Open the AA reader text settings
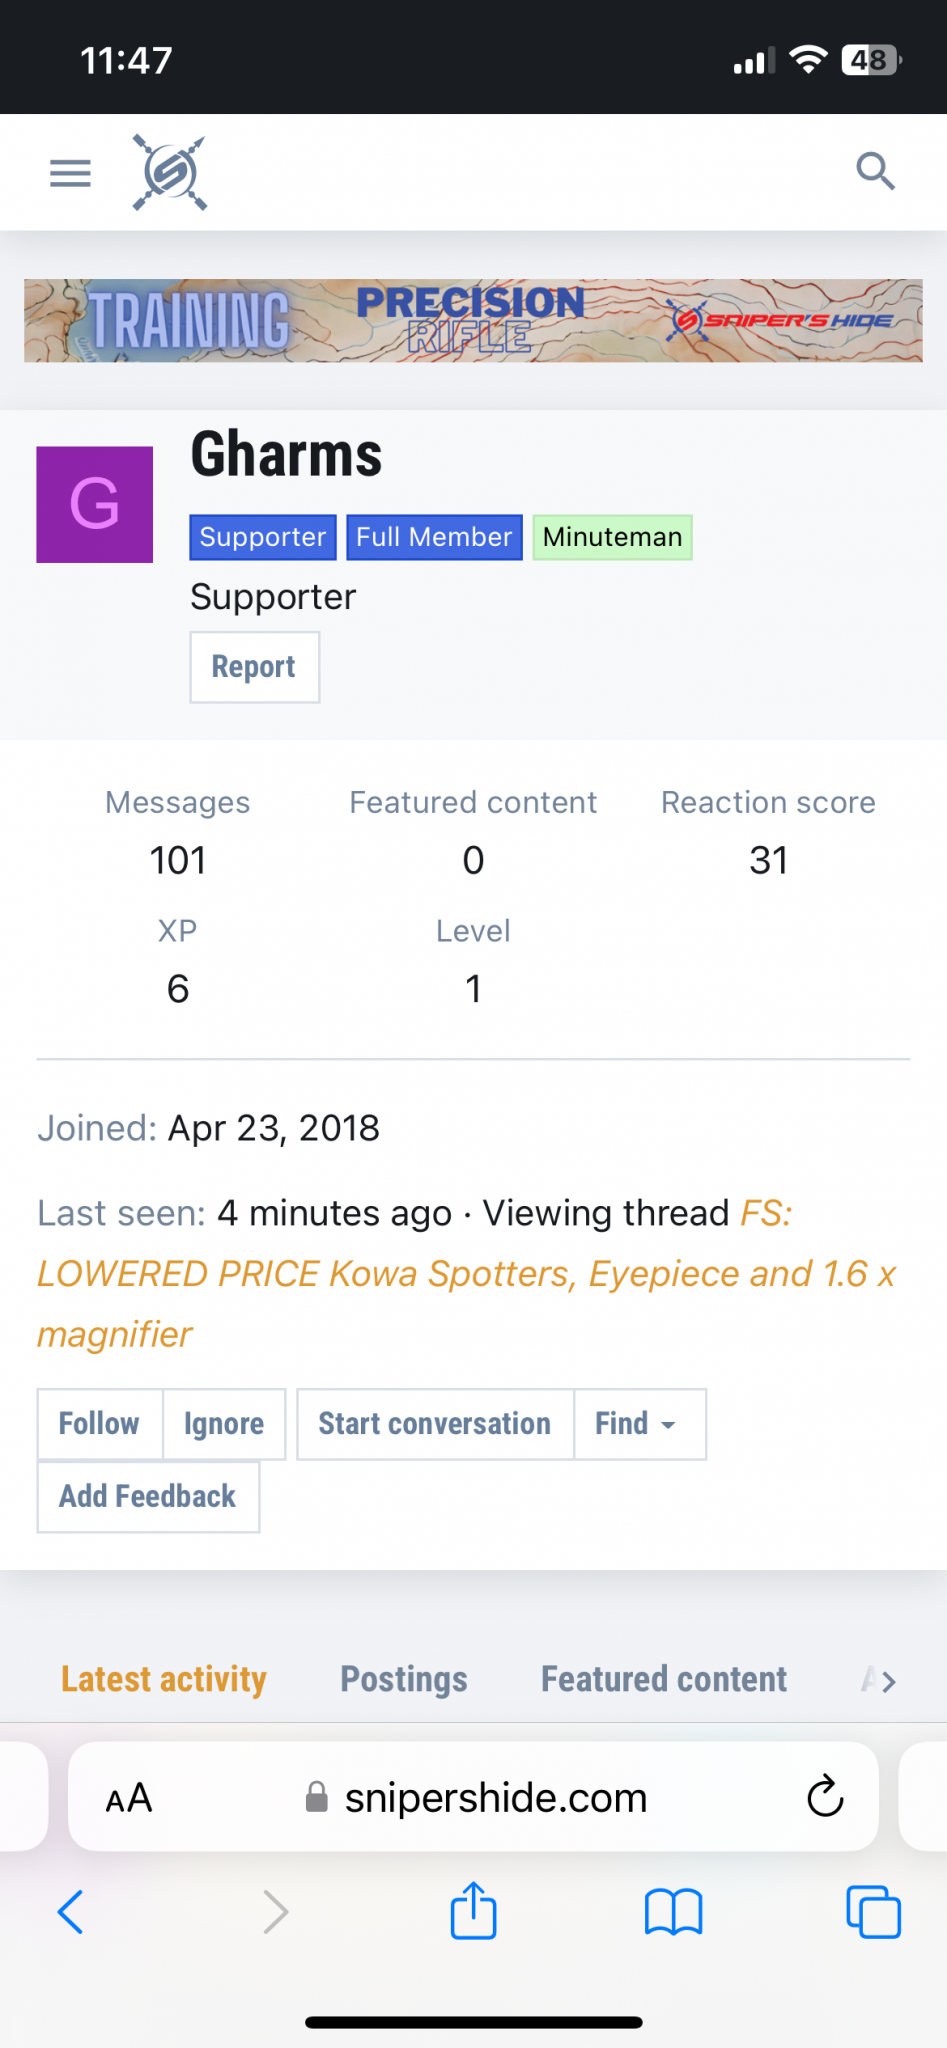This screenshot has height=2048, width=947. pos(129,1798)
